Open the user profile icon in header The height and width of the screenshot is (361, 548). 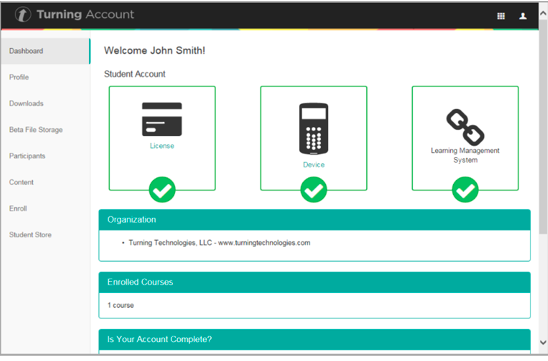click(523, 16)
